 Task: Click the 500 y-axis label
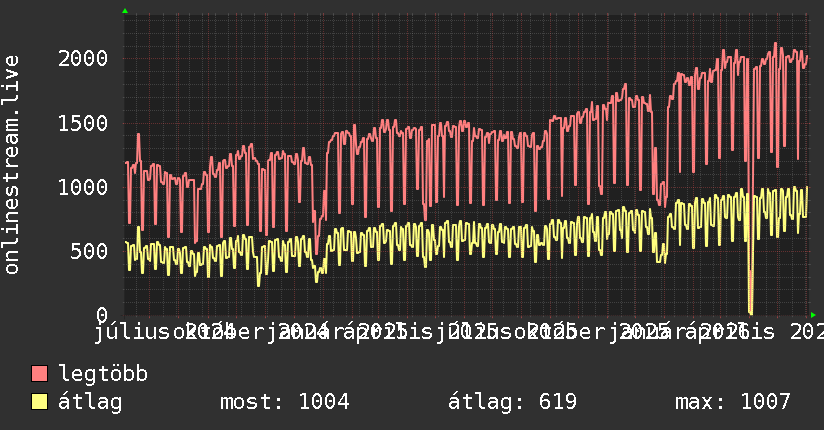[89, 251]
